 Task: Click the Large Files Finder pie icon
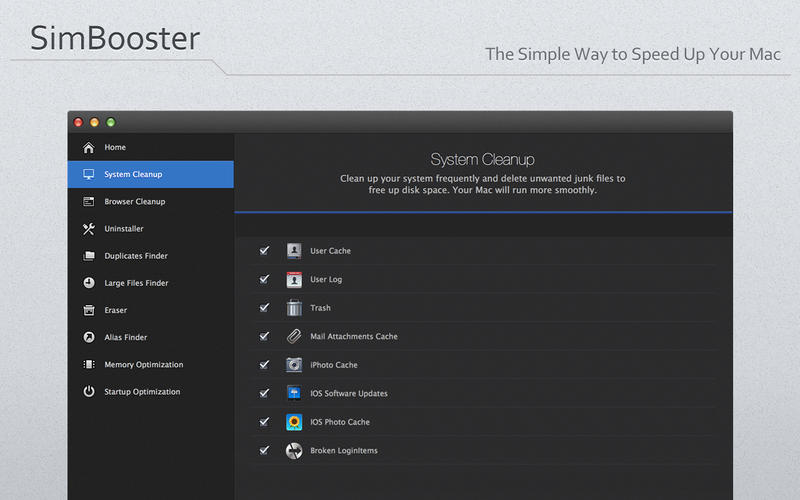pos(89,283)
